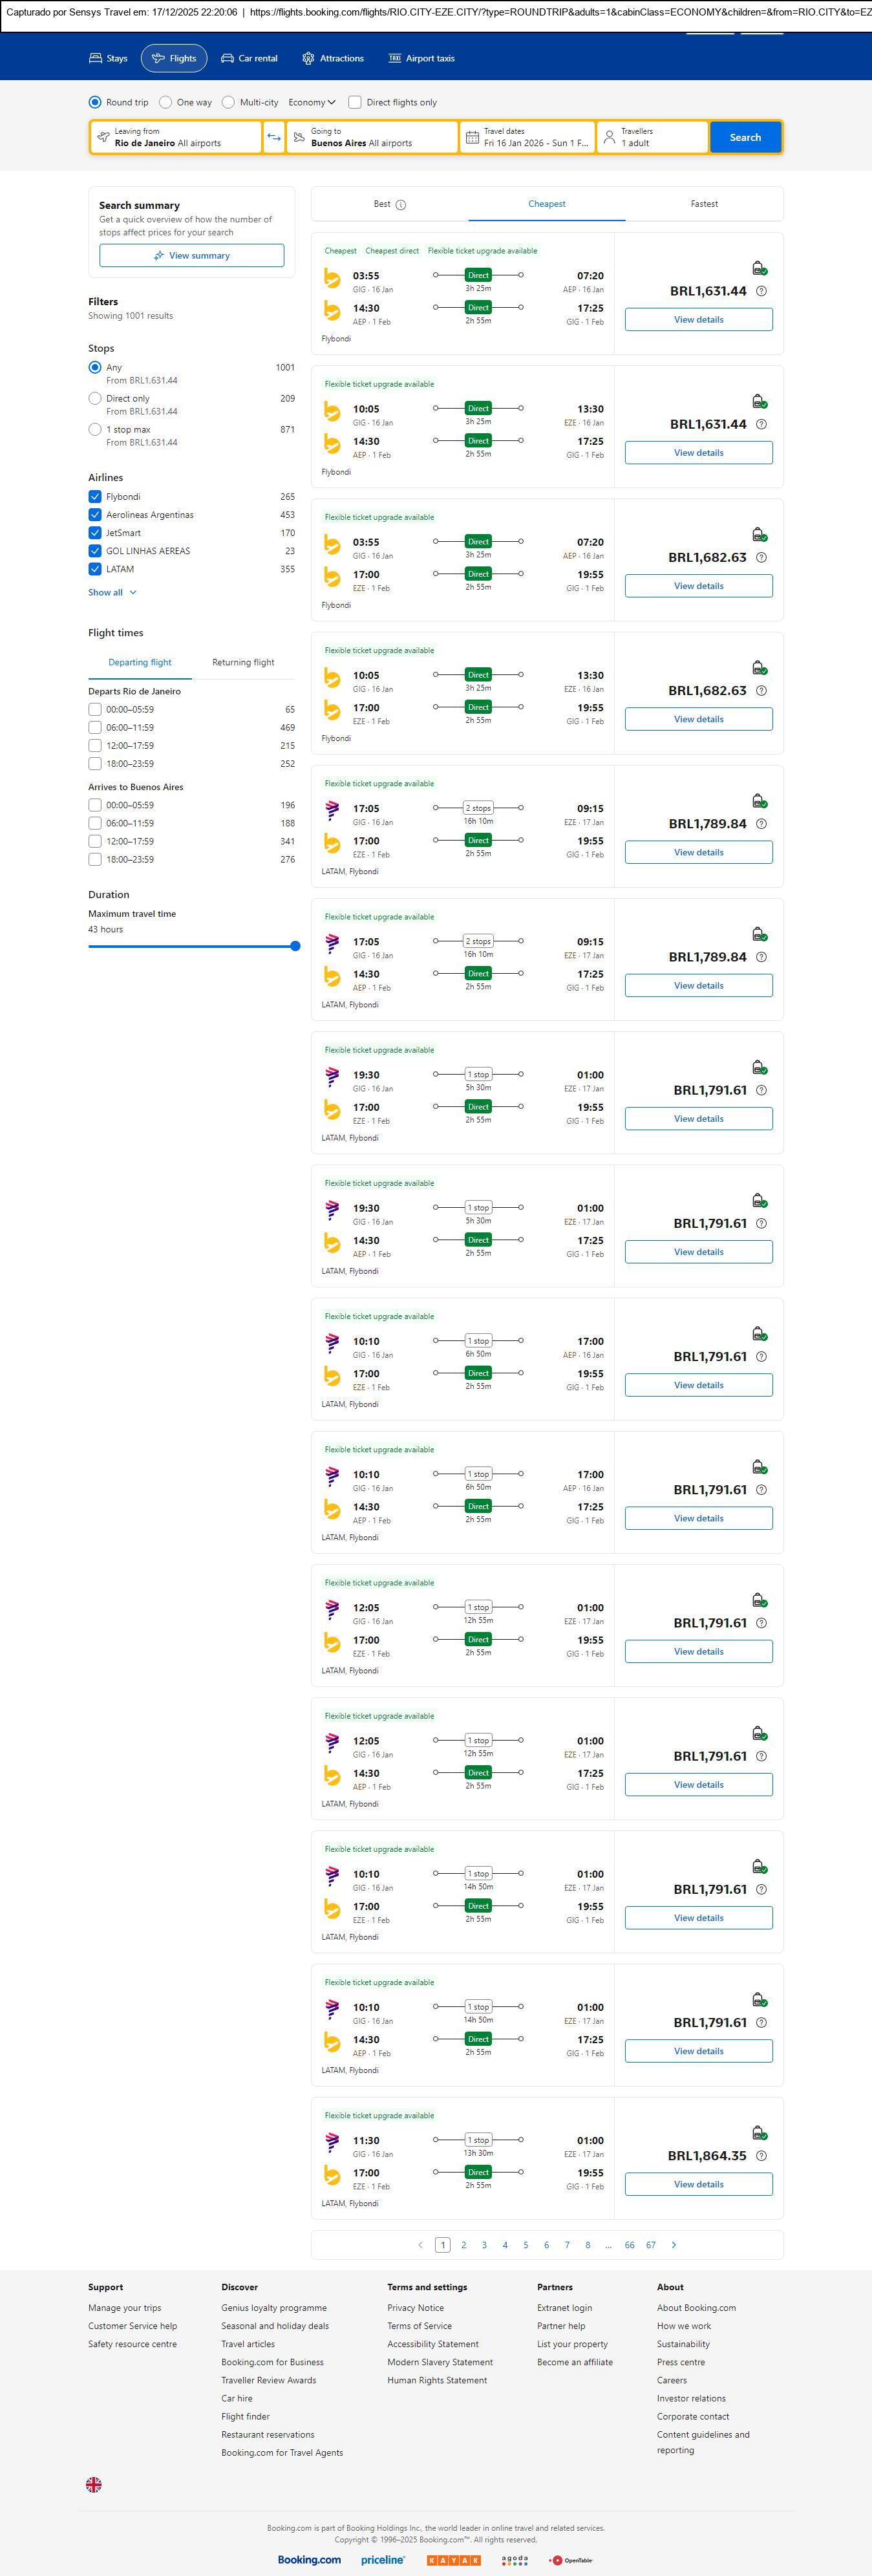This screenshot has width=872, height=2576.
Task: Open the Travellers selector
Action: pyautogui.click(x=652, y=137)
